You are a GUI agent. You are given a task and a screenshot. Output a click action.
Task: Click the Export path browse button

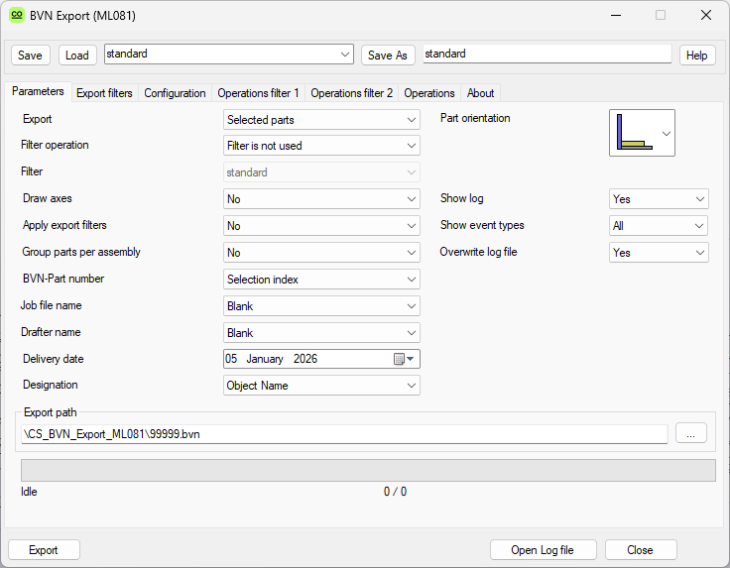[x=691, y=433]
